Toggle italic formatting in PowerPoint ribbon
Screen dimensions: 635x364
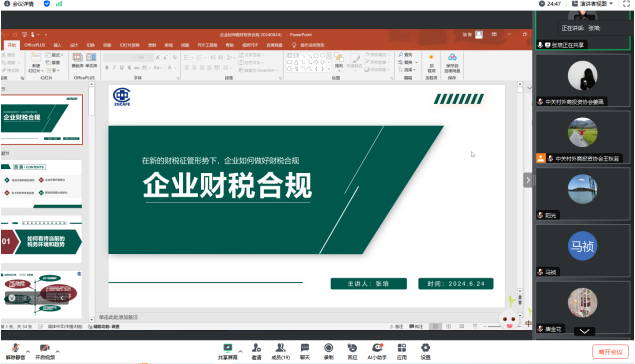tap(114, 68)
